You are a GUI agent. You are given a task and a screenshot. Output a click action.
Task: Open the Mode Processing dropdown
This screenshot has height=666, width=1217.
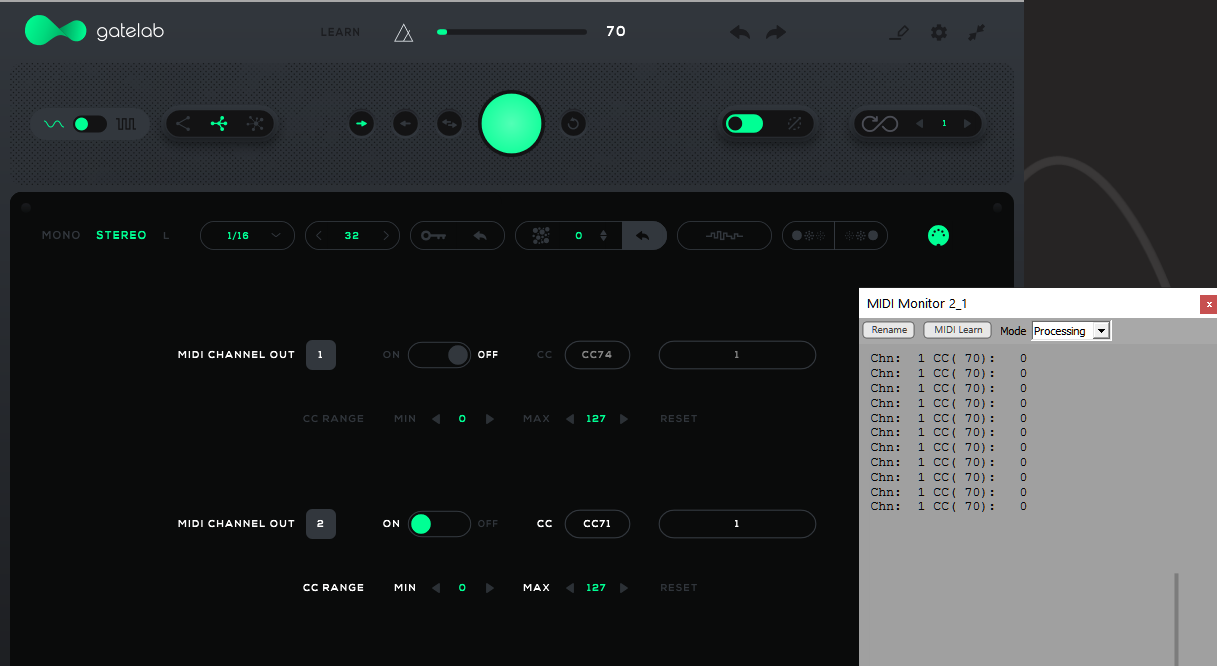(x=1071, y=331)
